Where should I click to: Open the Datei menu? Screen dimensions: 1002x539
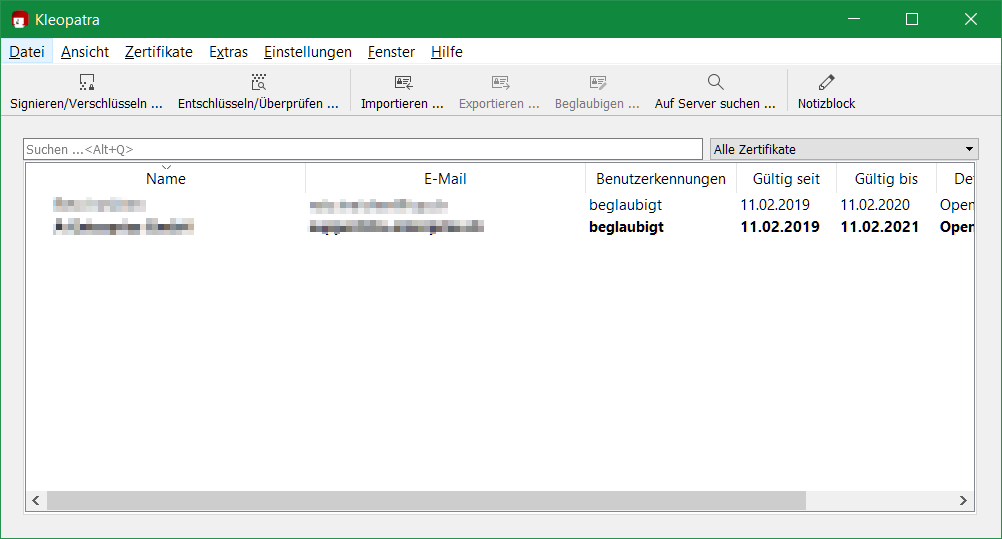[27, 52]
